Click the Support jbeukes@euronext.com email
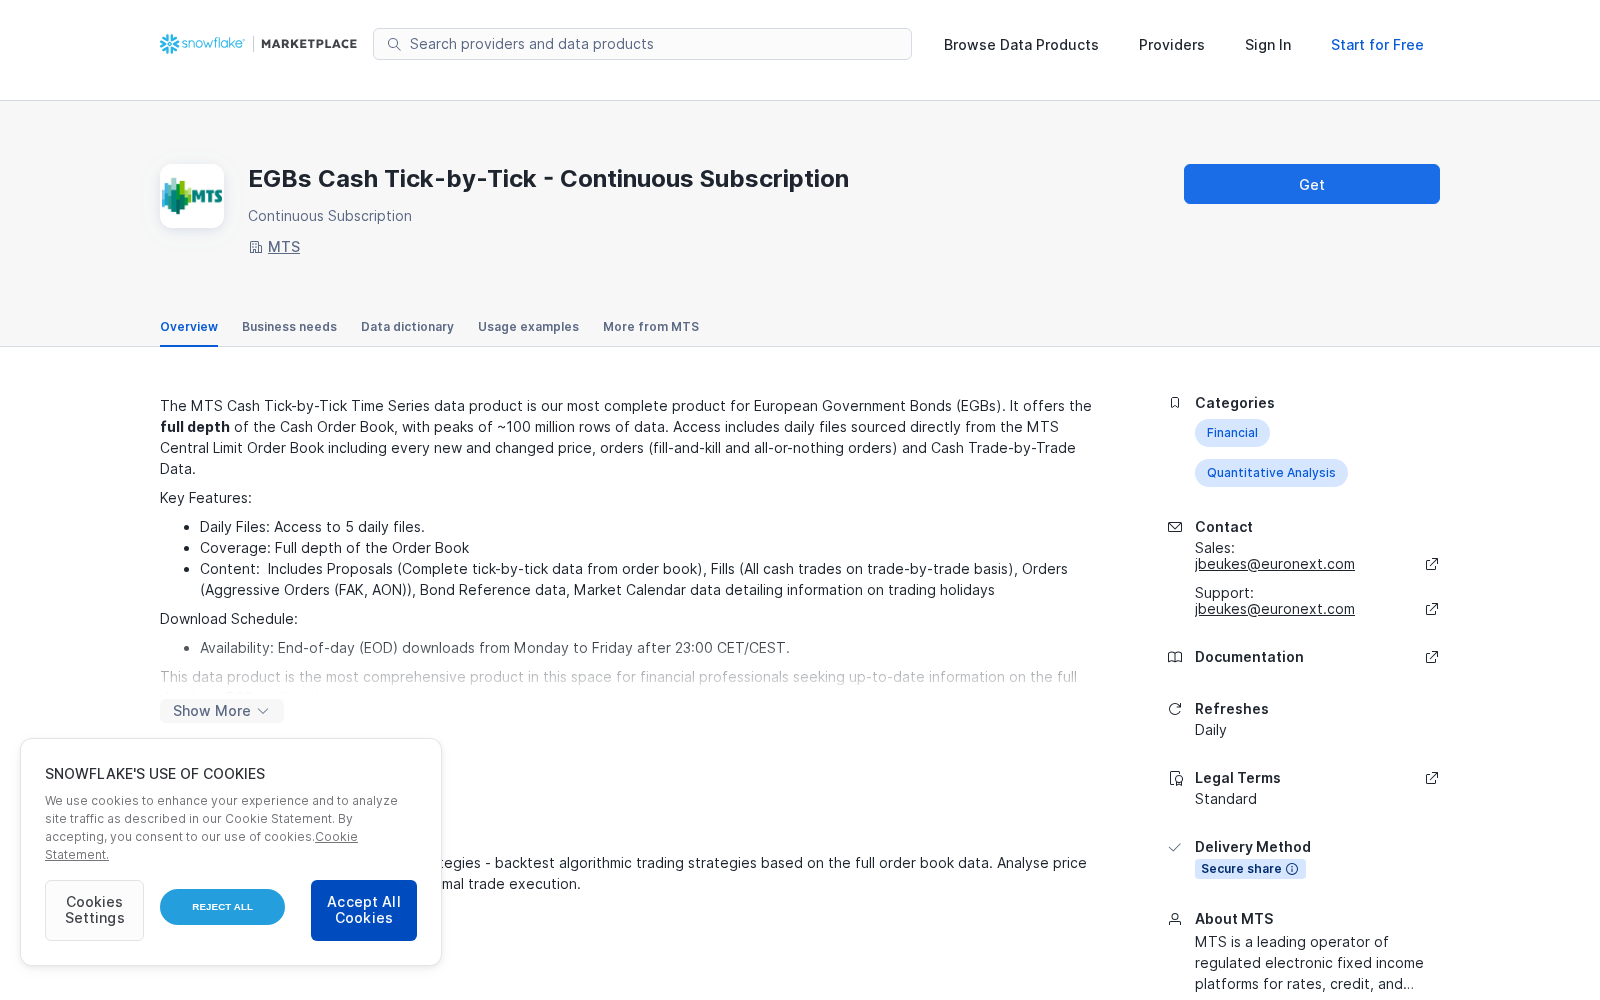Image resolution: width=1600 pixels, height=1000 pixels. [1275, 609]
